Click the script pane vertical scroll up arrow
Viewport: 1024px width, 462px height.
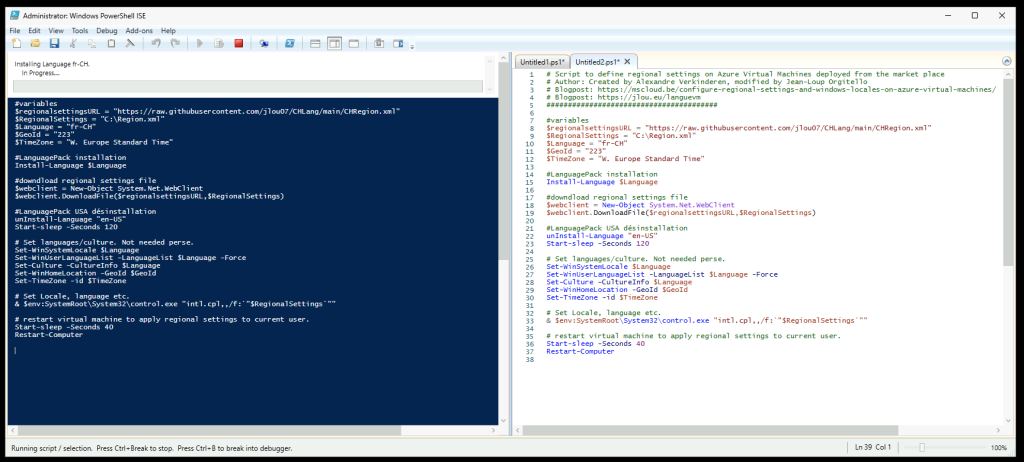coord(1008,74)
